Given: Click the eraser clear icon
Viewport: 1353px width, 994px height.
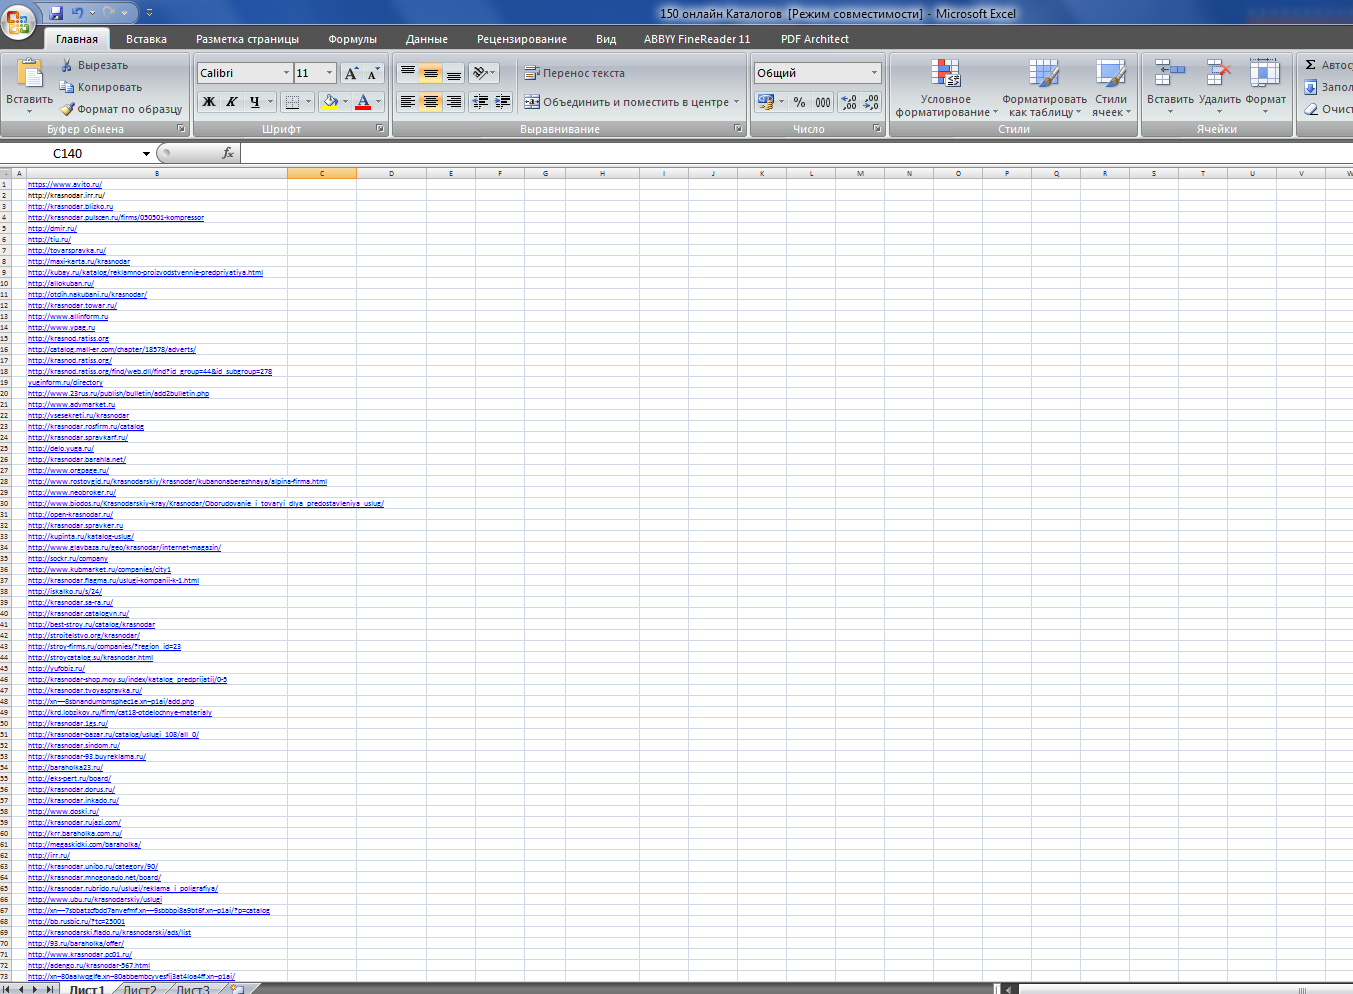Looking at the screenshot, I should (1310, 109).
